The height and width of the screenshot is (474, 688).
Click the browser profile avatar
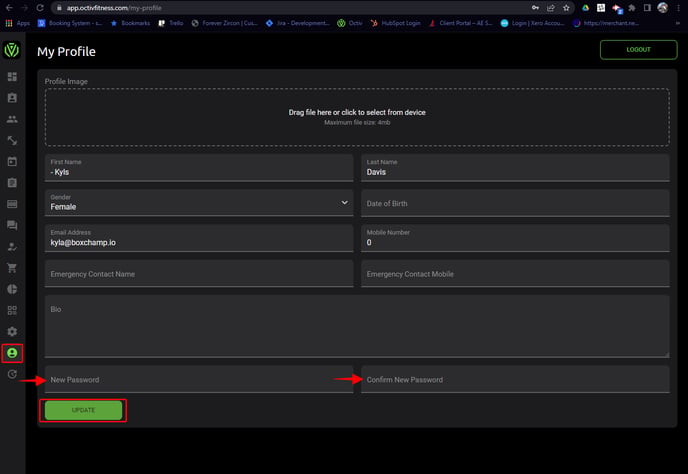tap(663, 7)
